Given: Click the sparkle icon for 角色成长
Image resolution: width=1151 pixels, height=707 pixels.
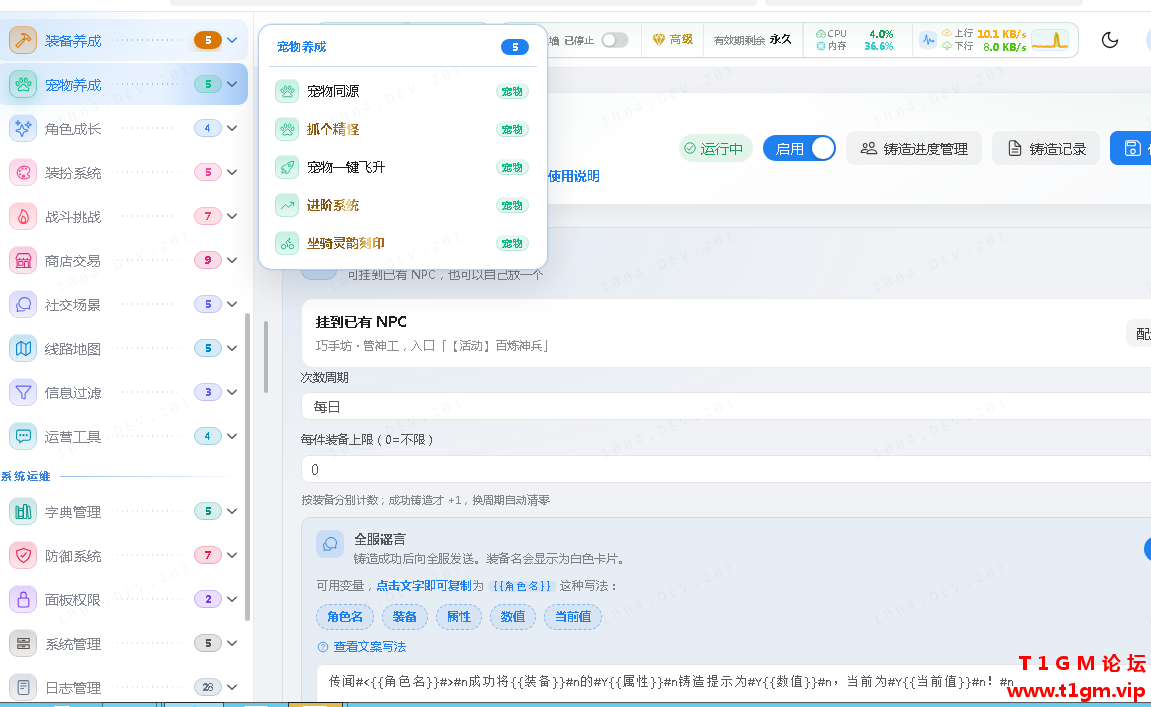Looking at the screenshot, I should click(23, 128).
